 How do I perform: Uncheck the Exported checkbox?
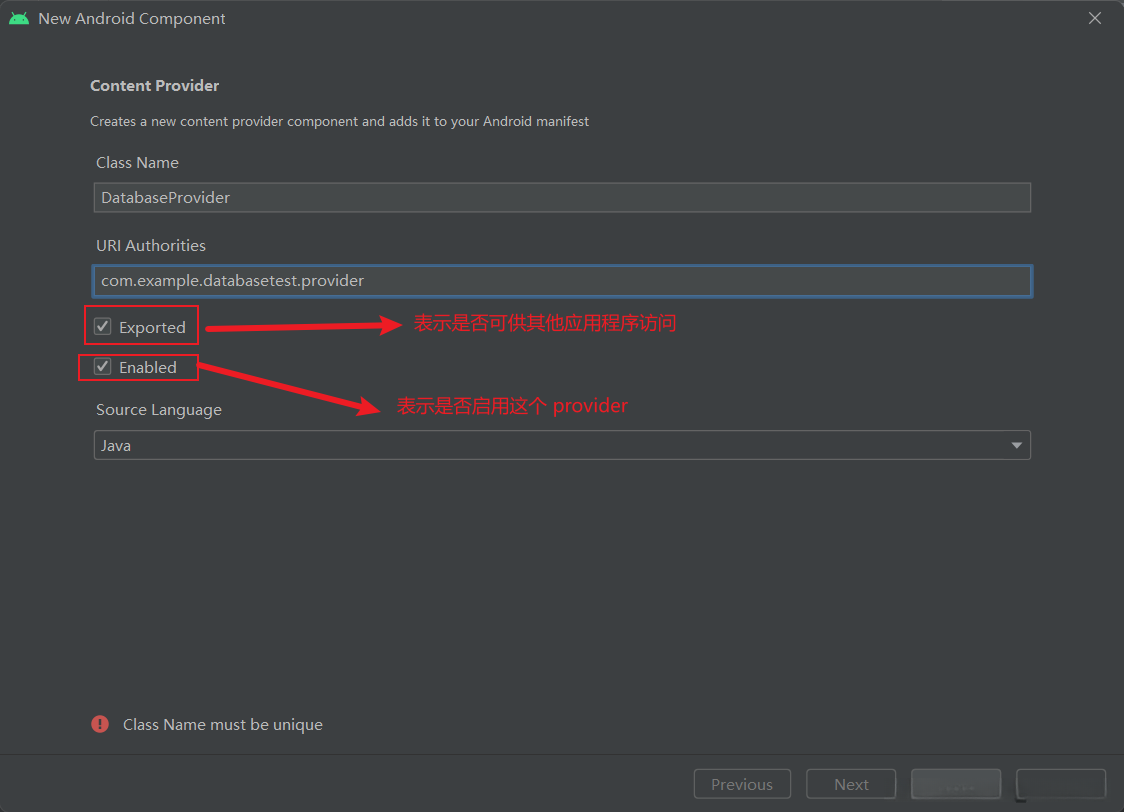tap(103, 327)
